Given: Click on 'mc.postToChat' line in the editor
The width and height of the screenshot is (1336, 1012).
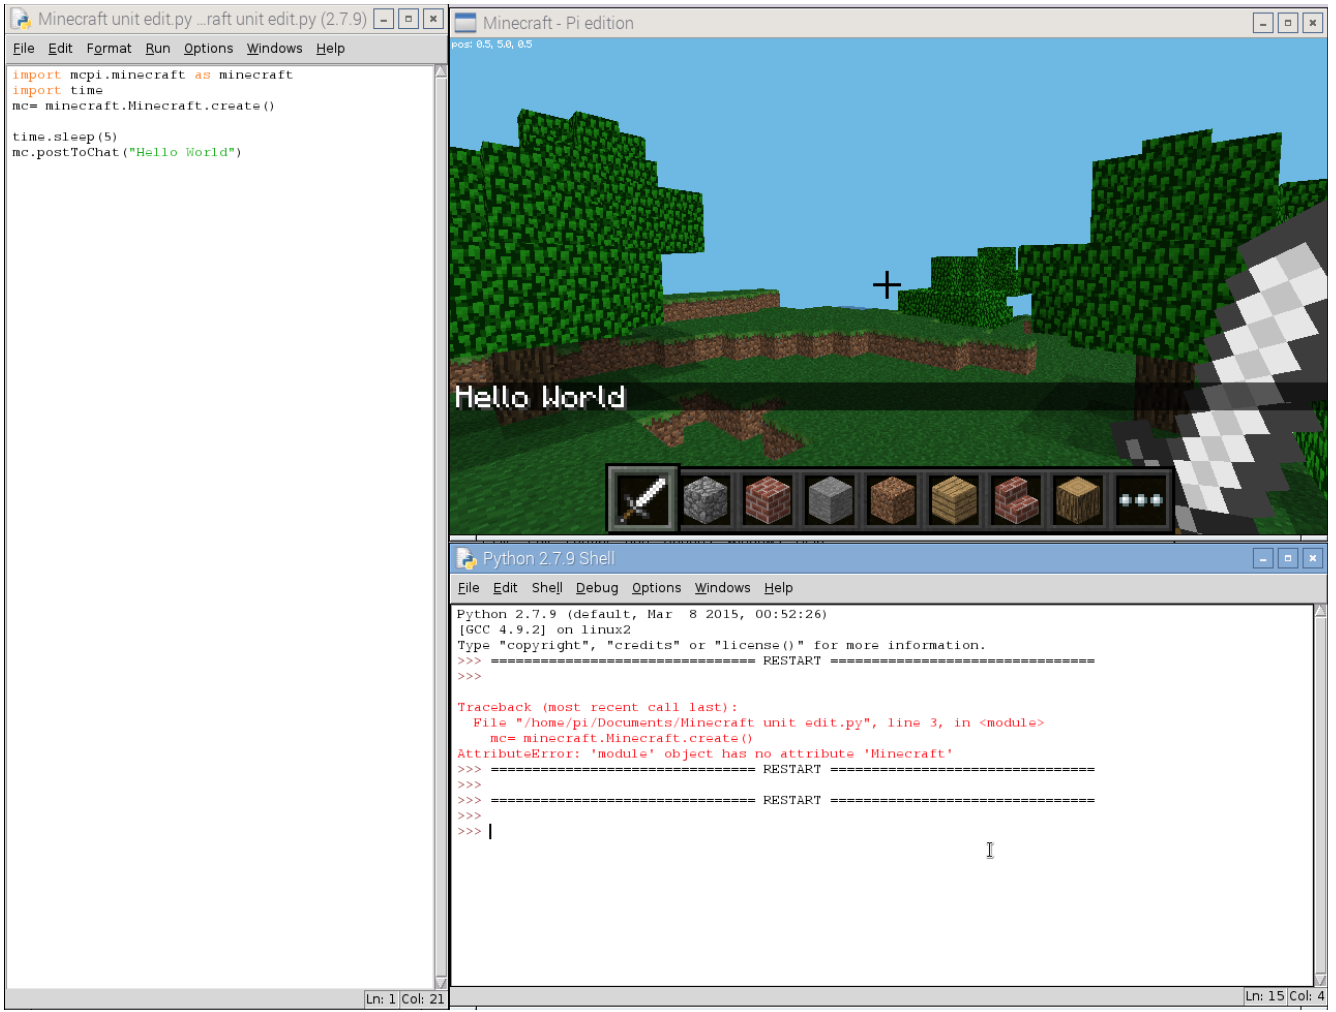Looking at the screenshot, I should (127, 152).
